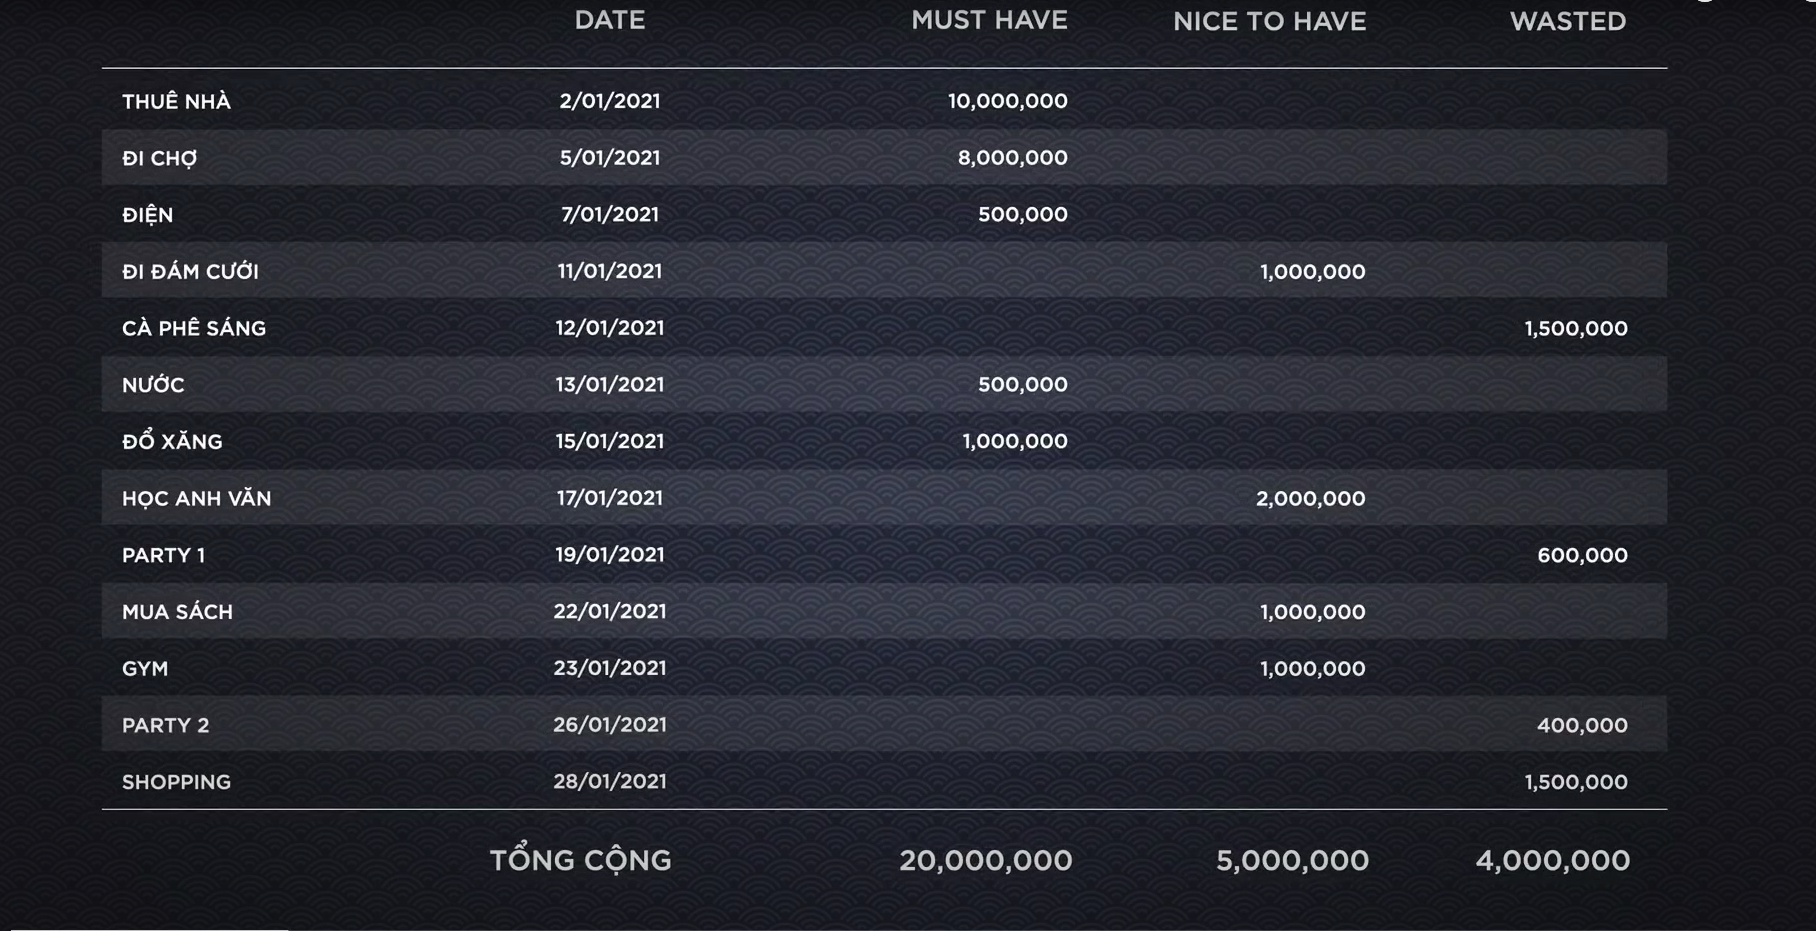Screen dimensions: 1816x931
Task: Click the PARTY 1 row label
Action: click(x=163, y=556)
